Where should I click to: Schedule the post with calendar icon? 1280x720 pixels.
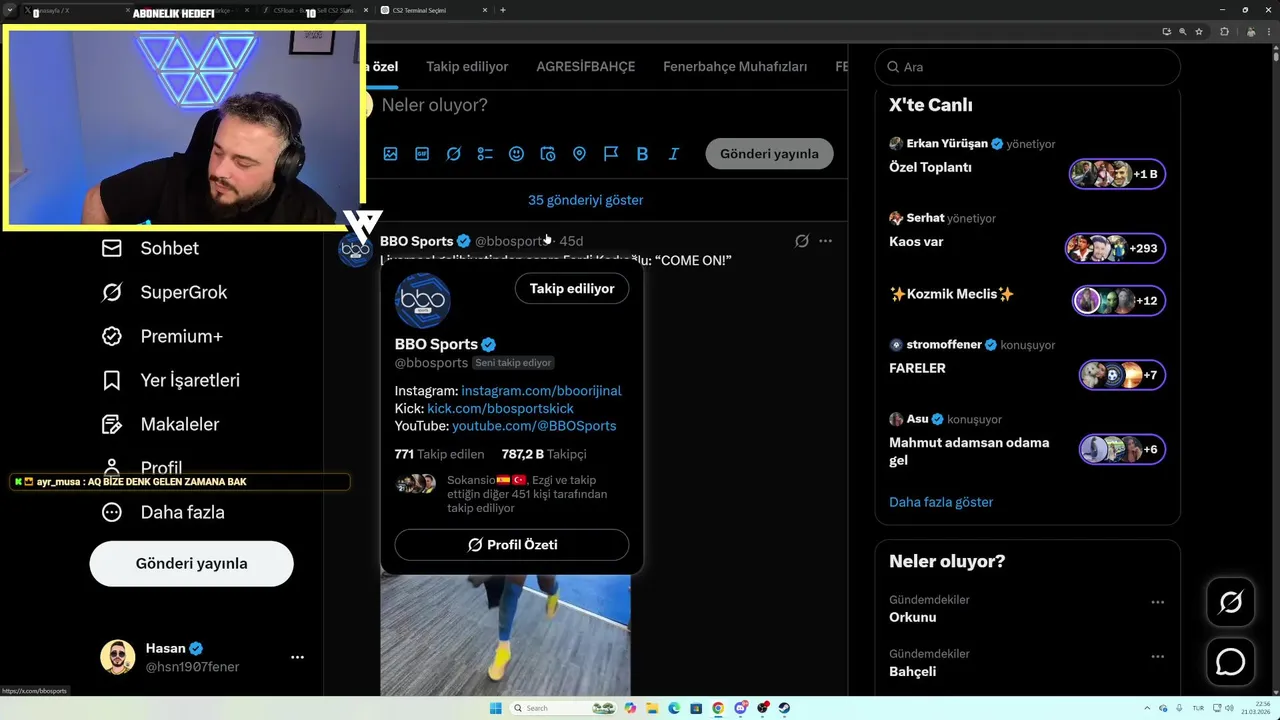548,154
